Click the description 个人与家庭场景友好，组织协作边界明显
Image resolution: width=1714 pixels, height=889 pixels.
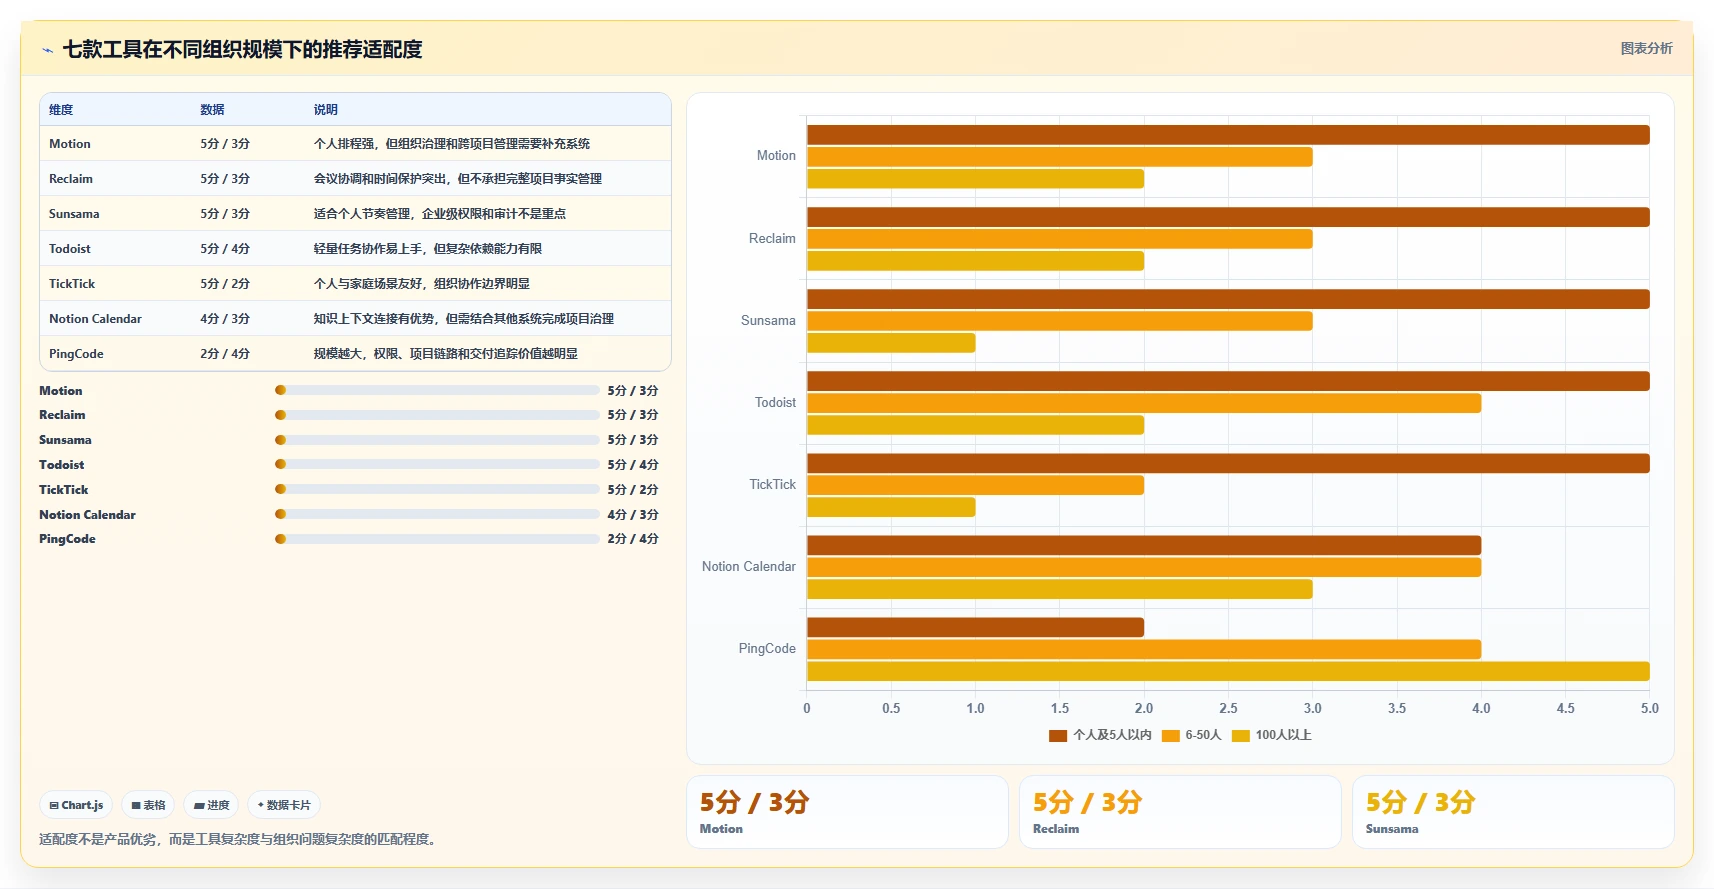[x=422, y=284]
